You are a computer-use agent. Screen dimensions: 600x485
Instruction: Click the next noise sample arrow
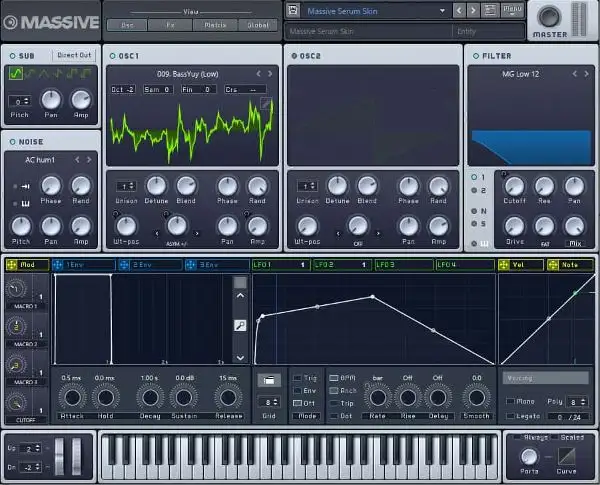coord(90,159)
